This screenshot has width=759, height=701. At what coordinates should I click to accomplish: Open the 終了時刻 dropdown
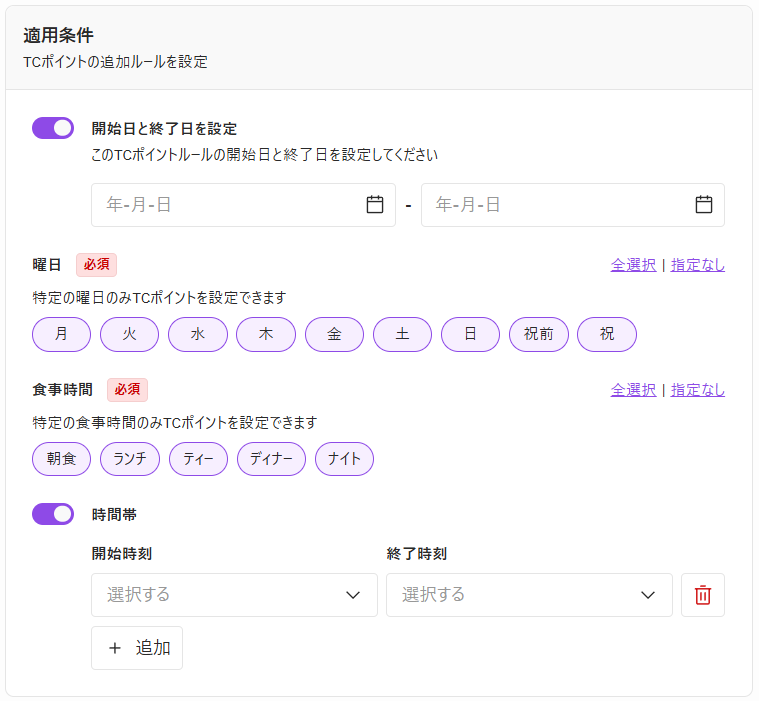coord(530,595)
